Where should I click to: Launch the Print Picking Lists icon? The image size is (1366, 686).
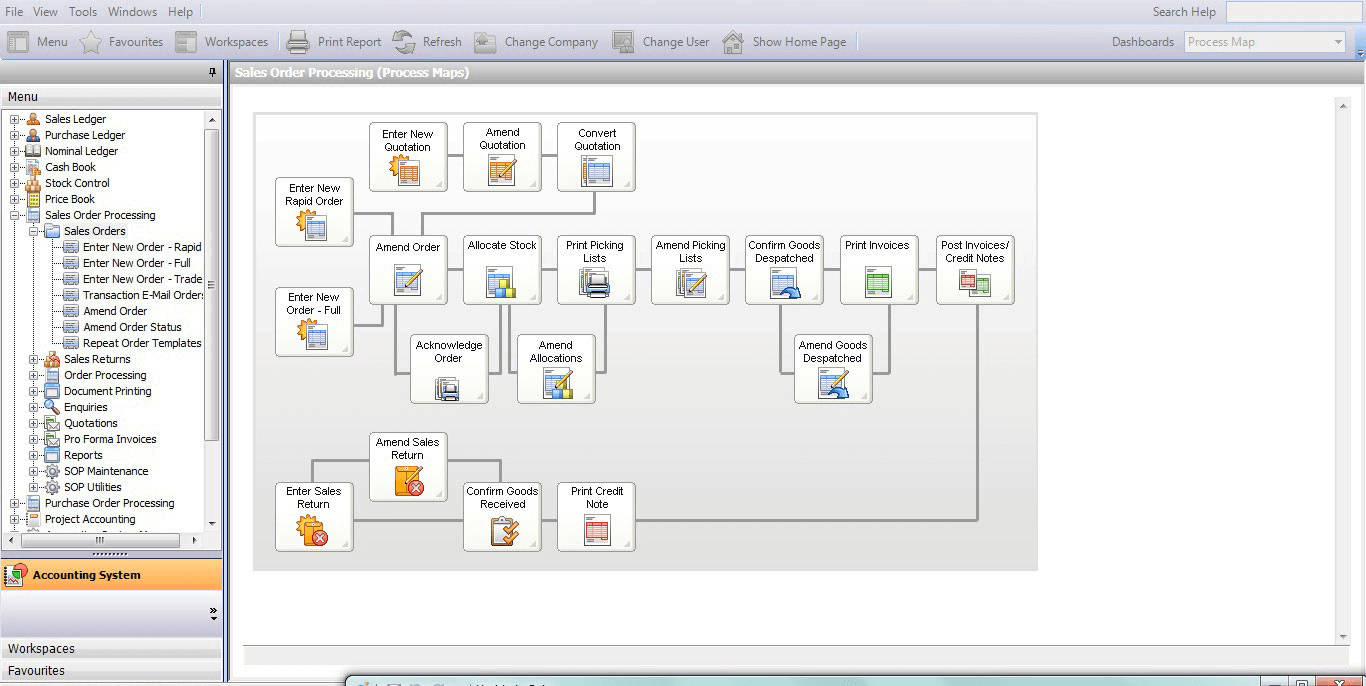click(595, 270)
